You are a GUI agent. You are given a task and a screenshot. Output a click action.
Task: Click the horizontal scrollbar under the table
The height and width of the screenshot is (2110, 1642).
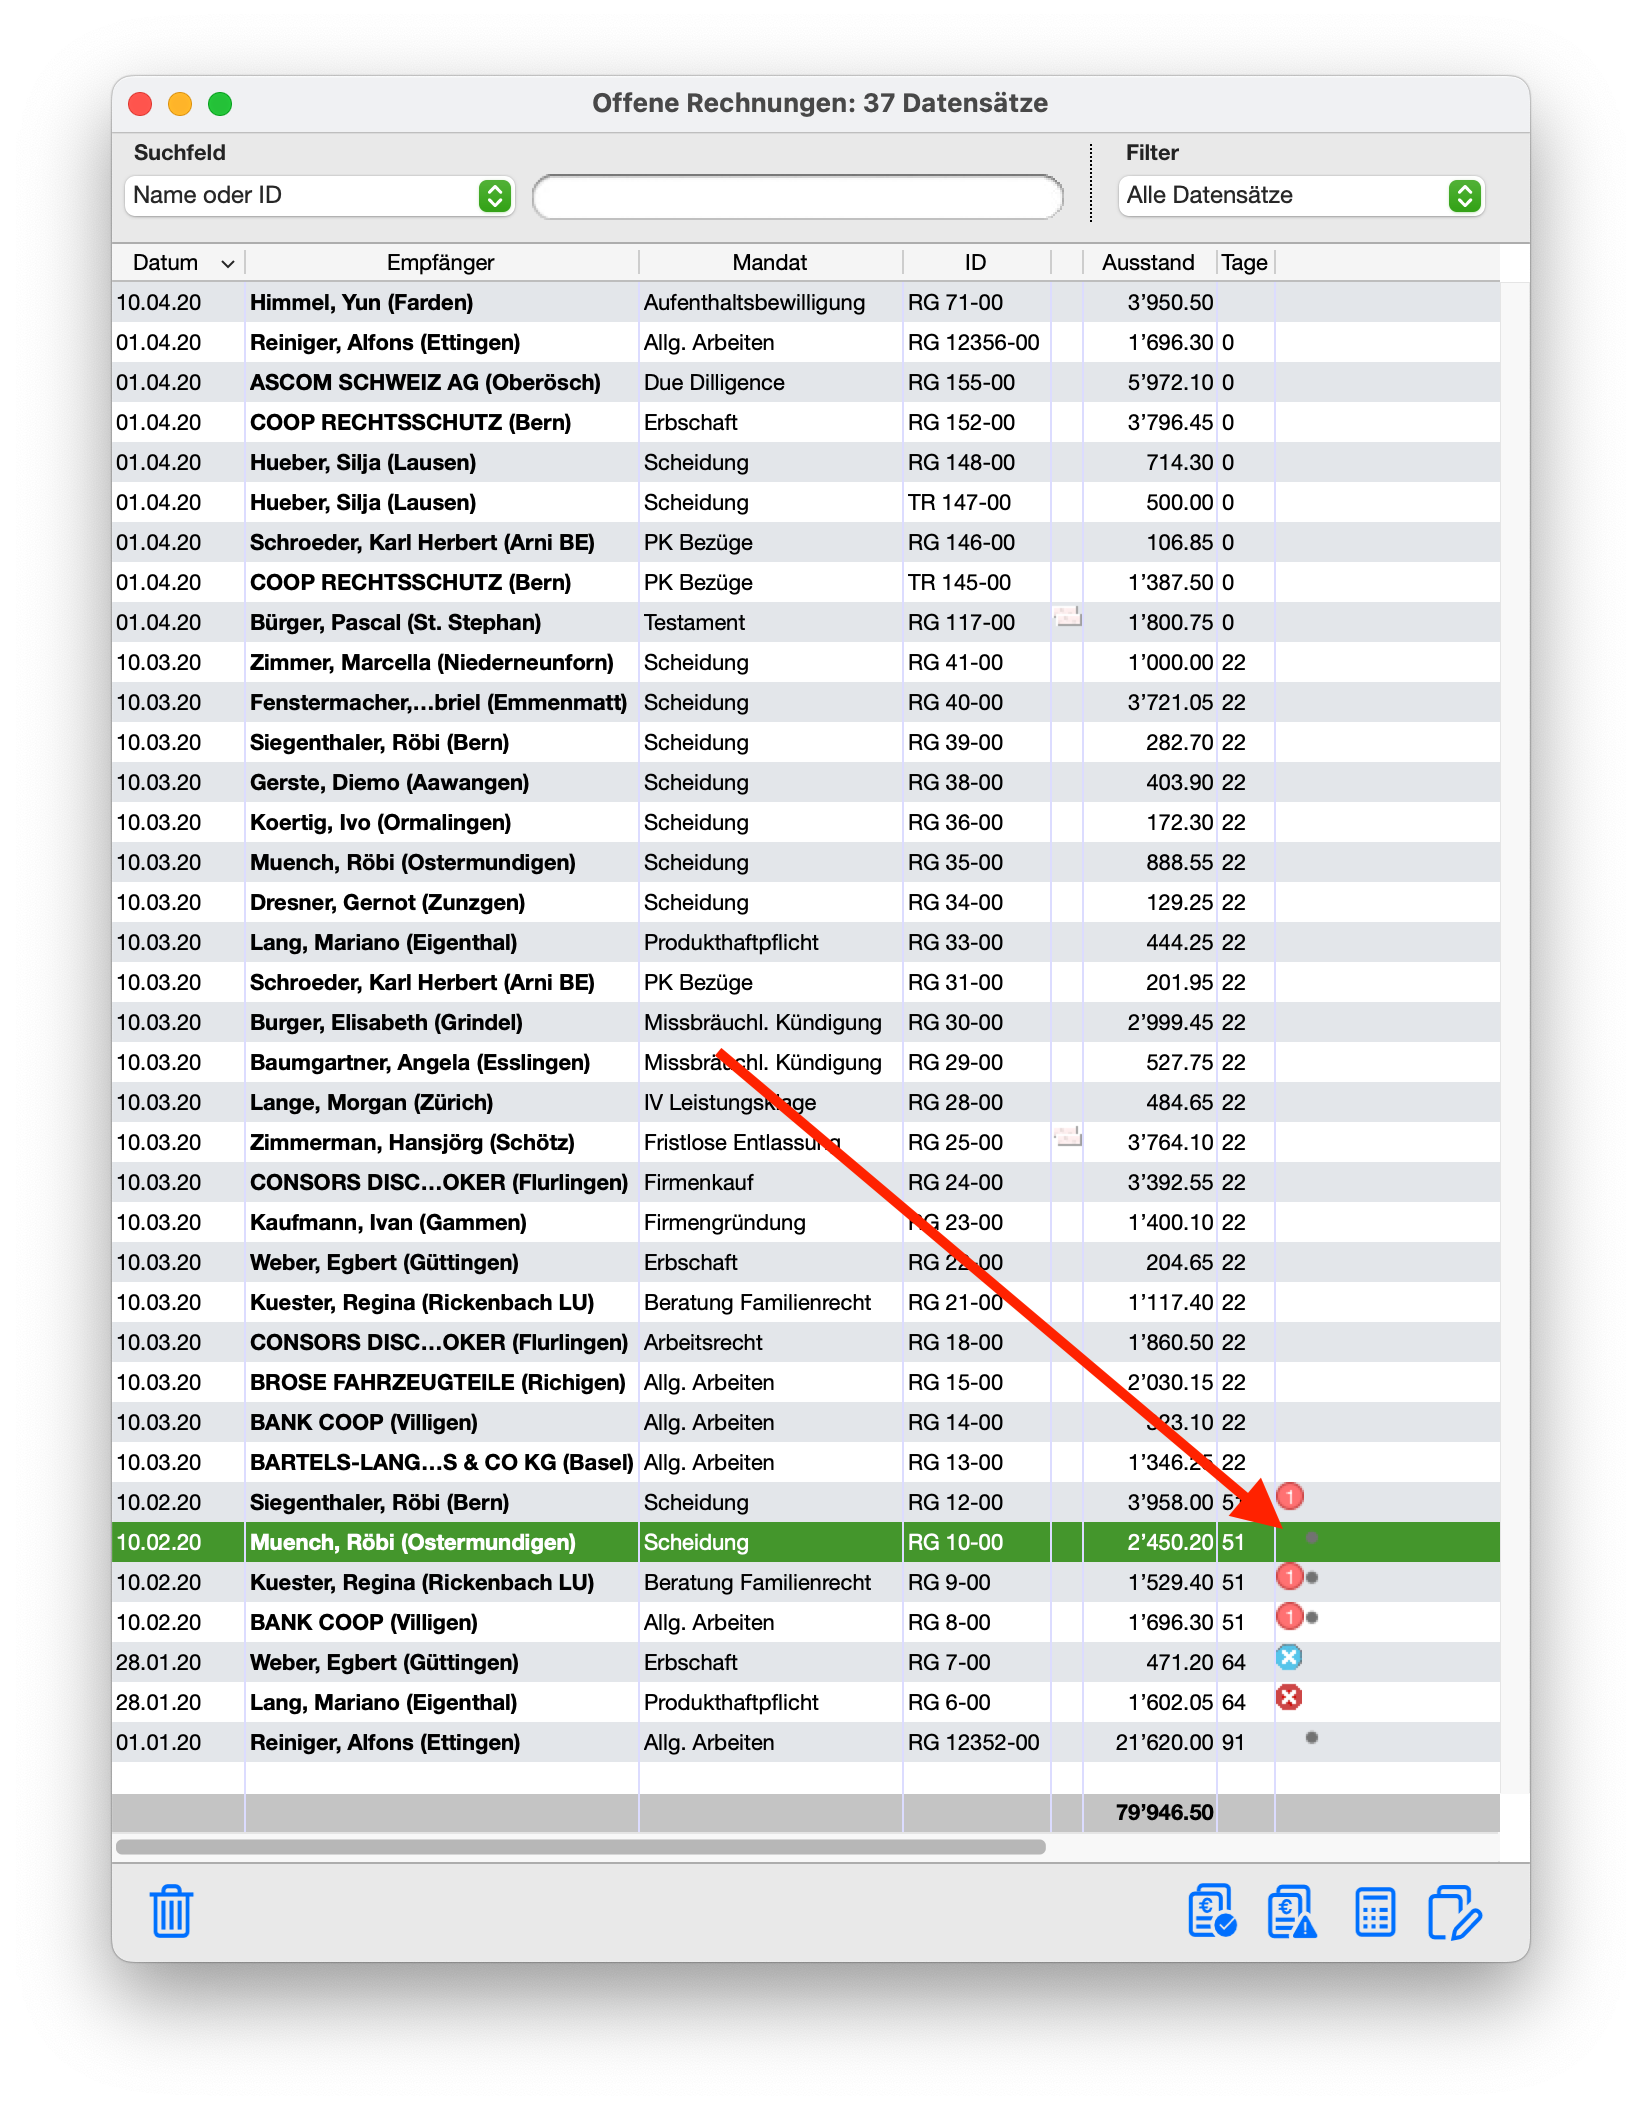(x=581, y=1846)
